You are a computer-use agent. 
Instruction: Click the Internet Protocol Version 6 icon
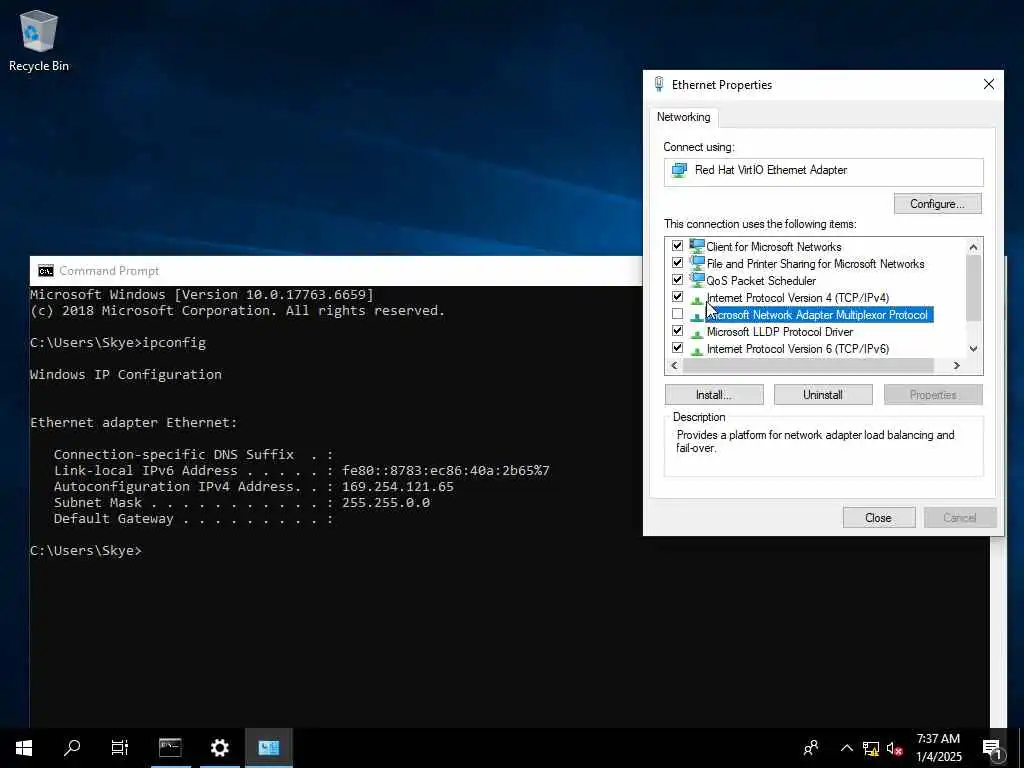coord(697,349)
